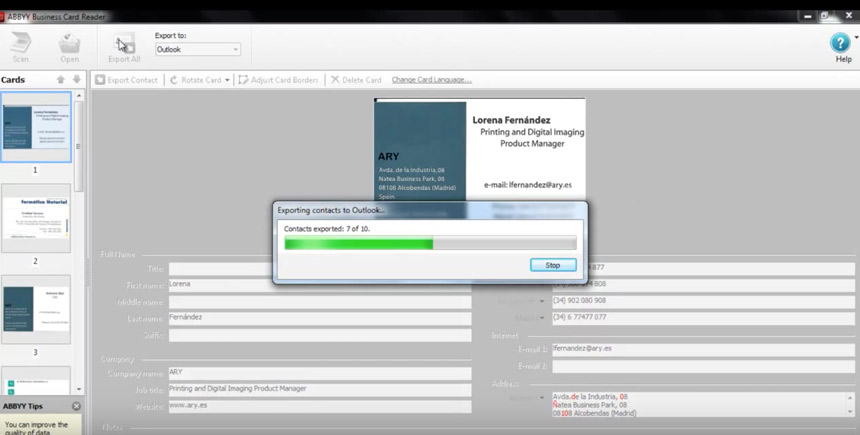This screenshot has height=435, width=860.
Task: Select card thumbnail 2
Action: (x=36, y=217)
